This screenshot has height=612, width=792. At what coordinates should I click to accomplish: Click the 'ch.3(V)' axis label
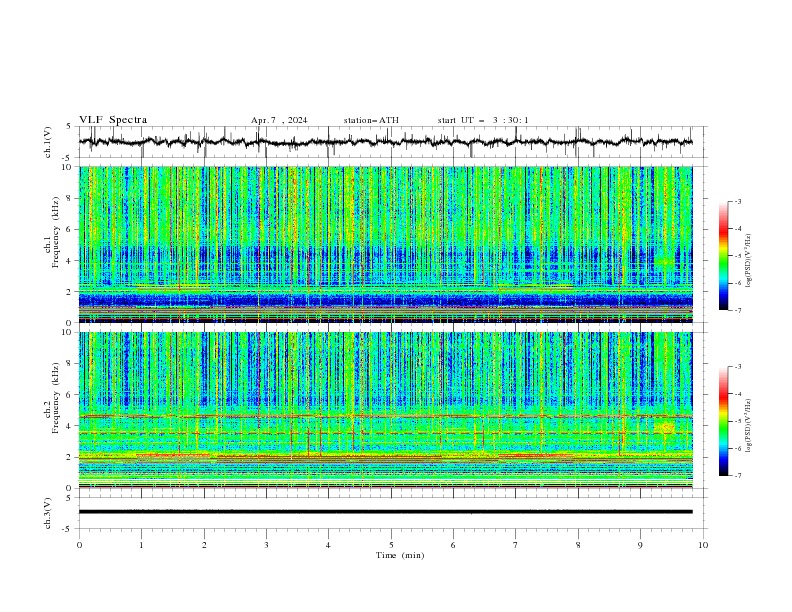[48, 513]
